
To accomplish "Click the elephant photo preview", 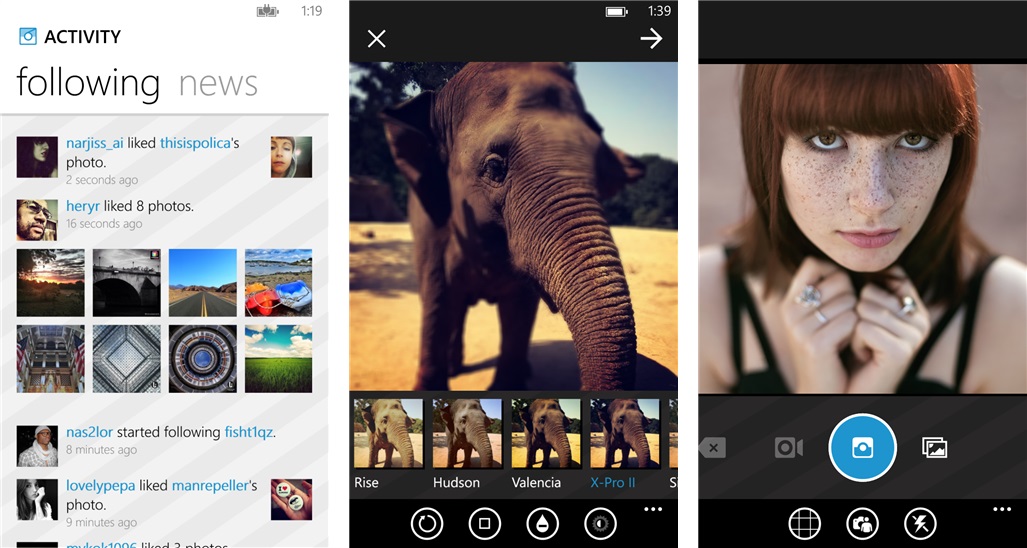I will pos(514,227).
